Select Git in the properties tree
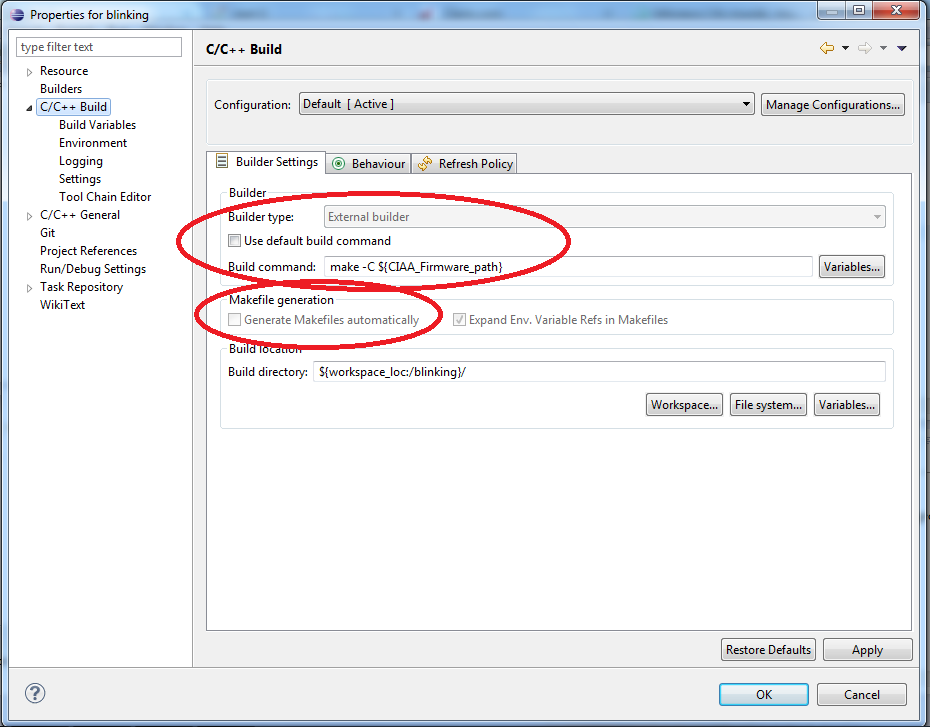The height and width of the screenshot is (727, 930). coord(47,233)
